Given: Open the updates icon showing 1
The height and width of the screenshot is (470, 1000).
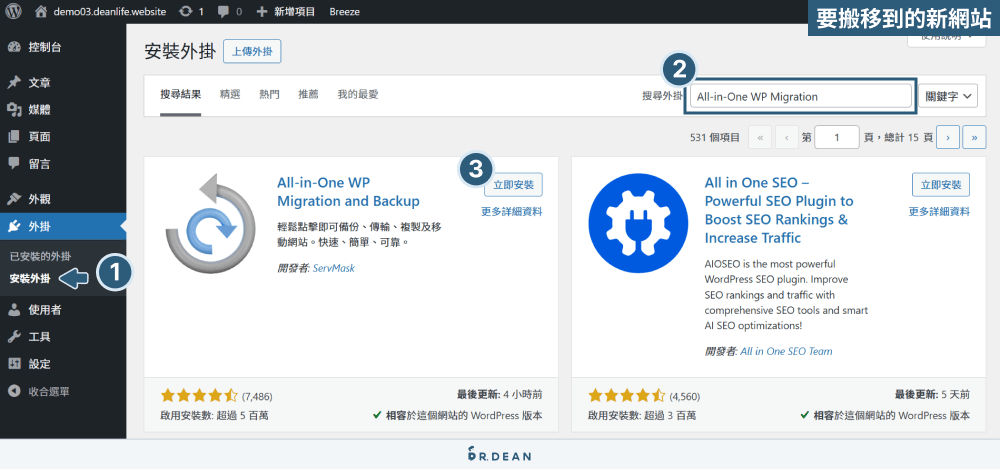Looking at the screenshot, I should (x=191, y=11).
